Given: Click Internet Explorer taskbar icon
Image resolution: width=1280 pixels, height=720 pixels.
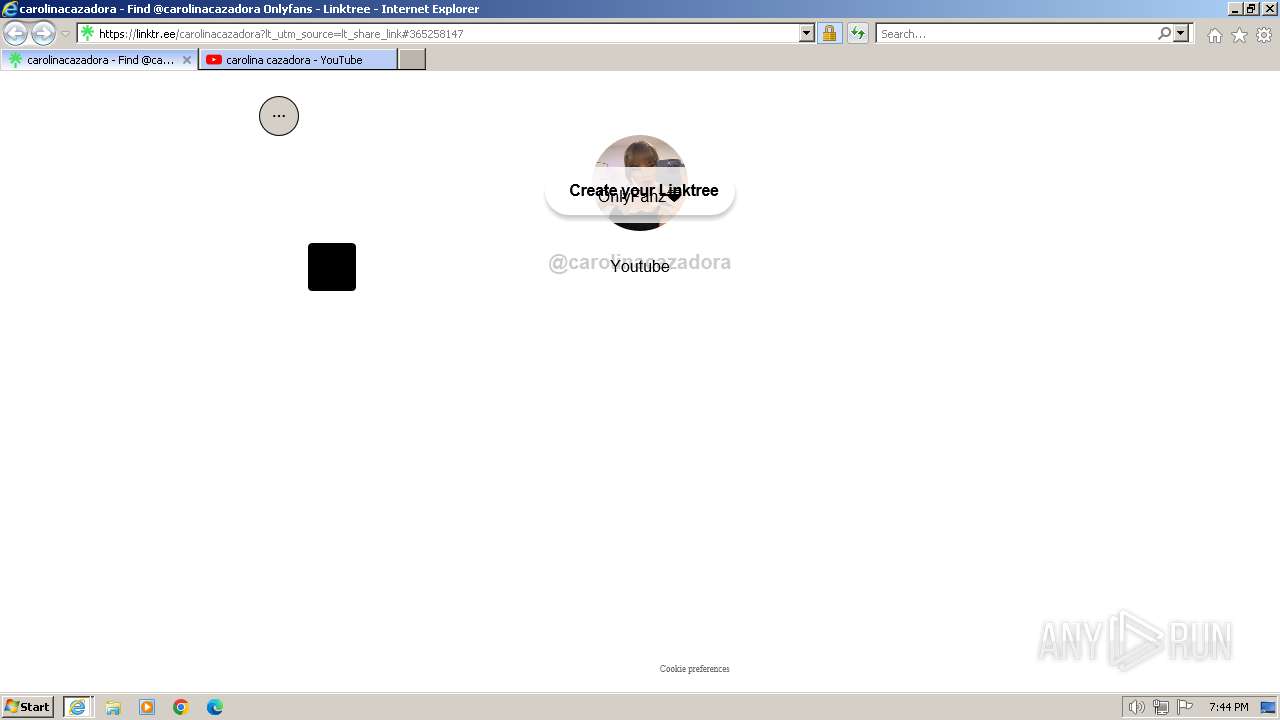Looking at the screenshot, I should coord(78,707).
